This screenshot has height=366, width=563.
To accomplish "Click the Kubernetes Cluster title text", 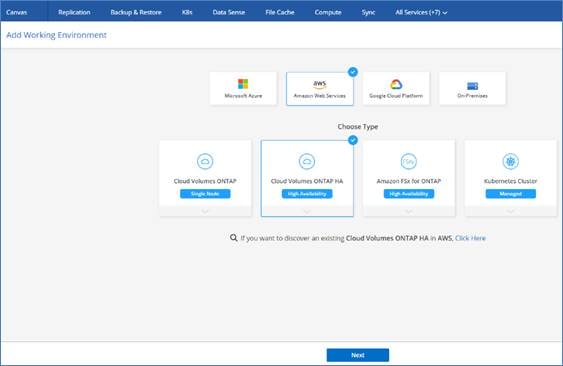I will click(x=511, y=181).
